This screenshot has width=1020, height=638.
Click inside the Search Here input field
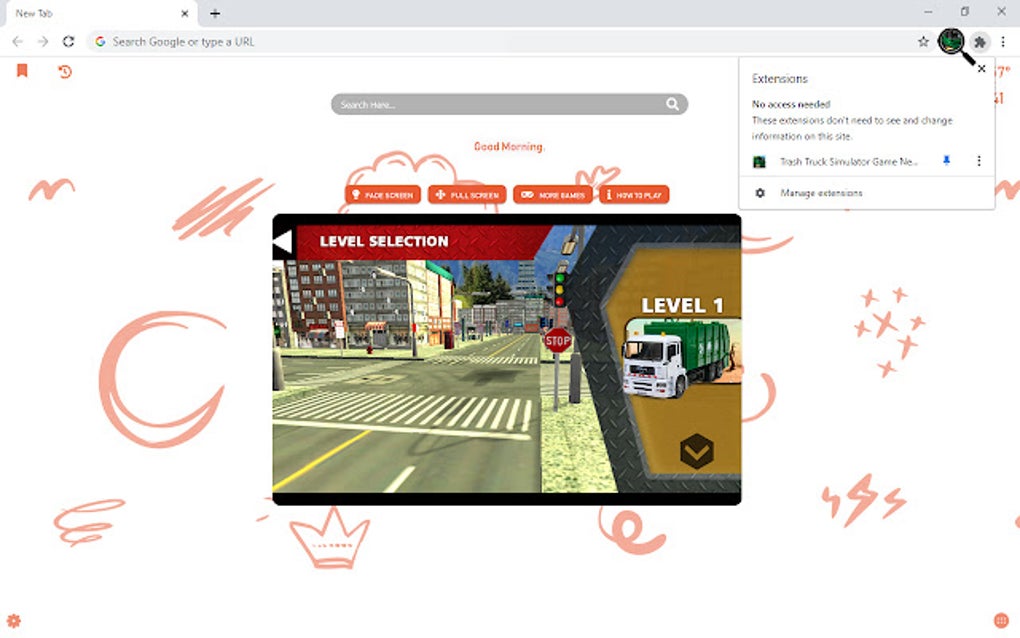click(x=480, y=104)
